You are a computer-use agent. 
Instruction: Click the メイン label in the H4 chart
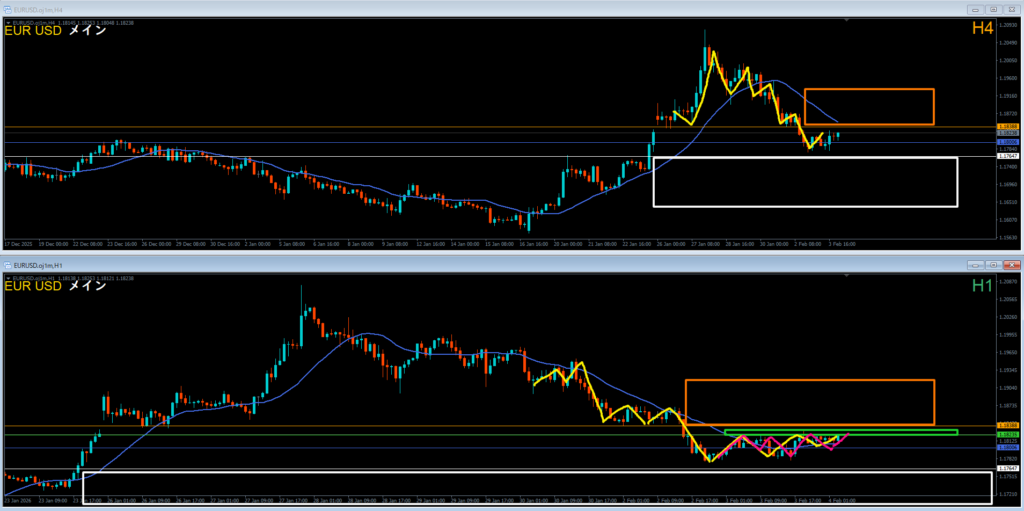click(87, 30)
